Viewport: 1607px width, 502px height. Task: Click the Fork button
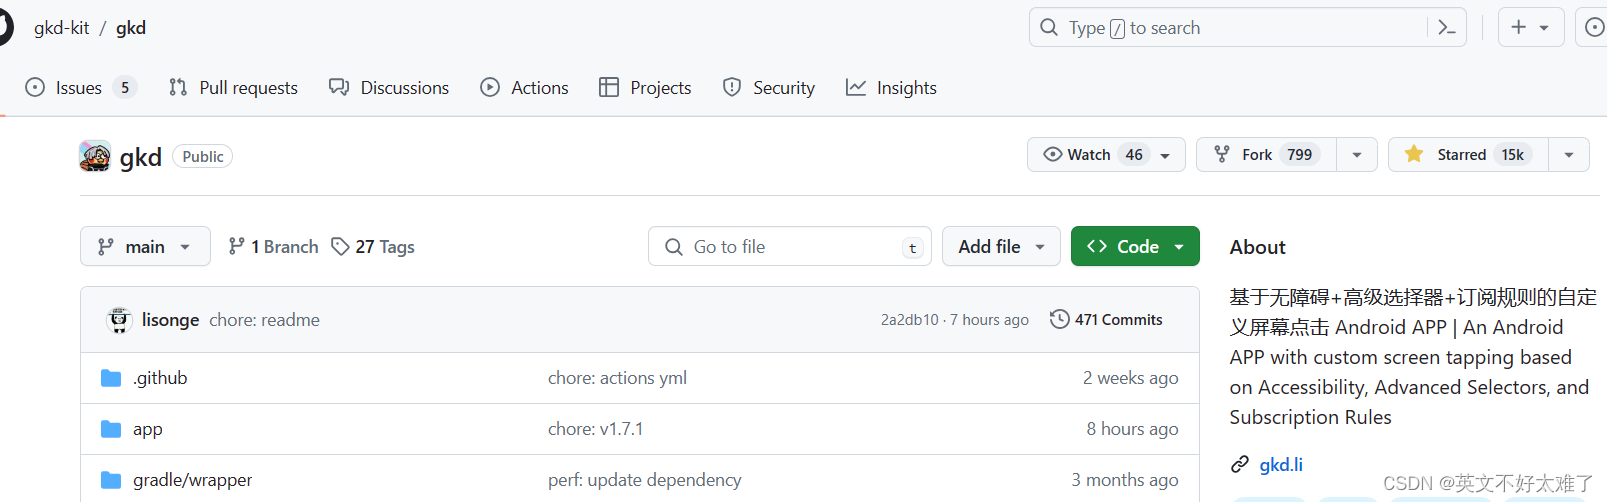click(1266, 155)
